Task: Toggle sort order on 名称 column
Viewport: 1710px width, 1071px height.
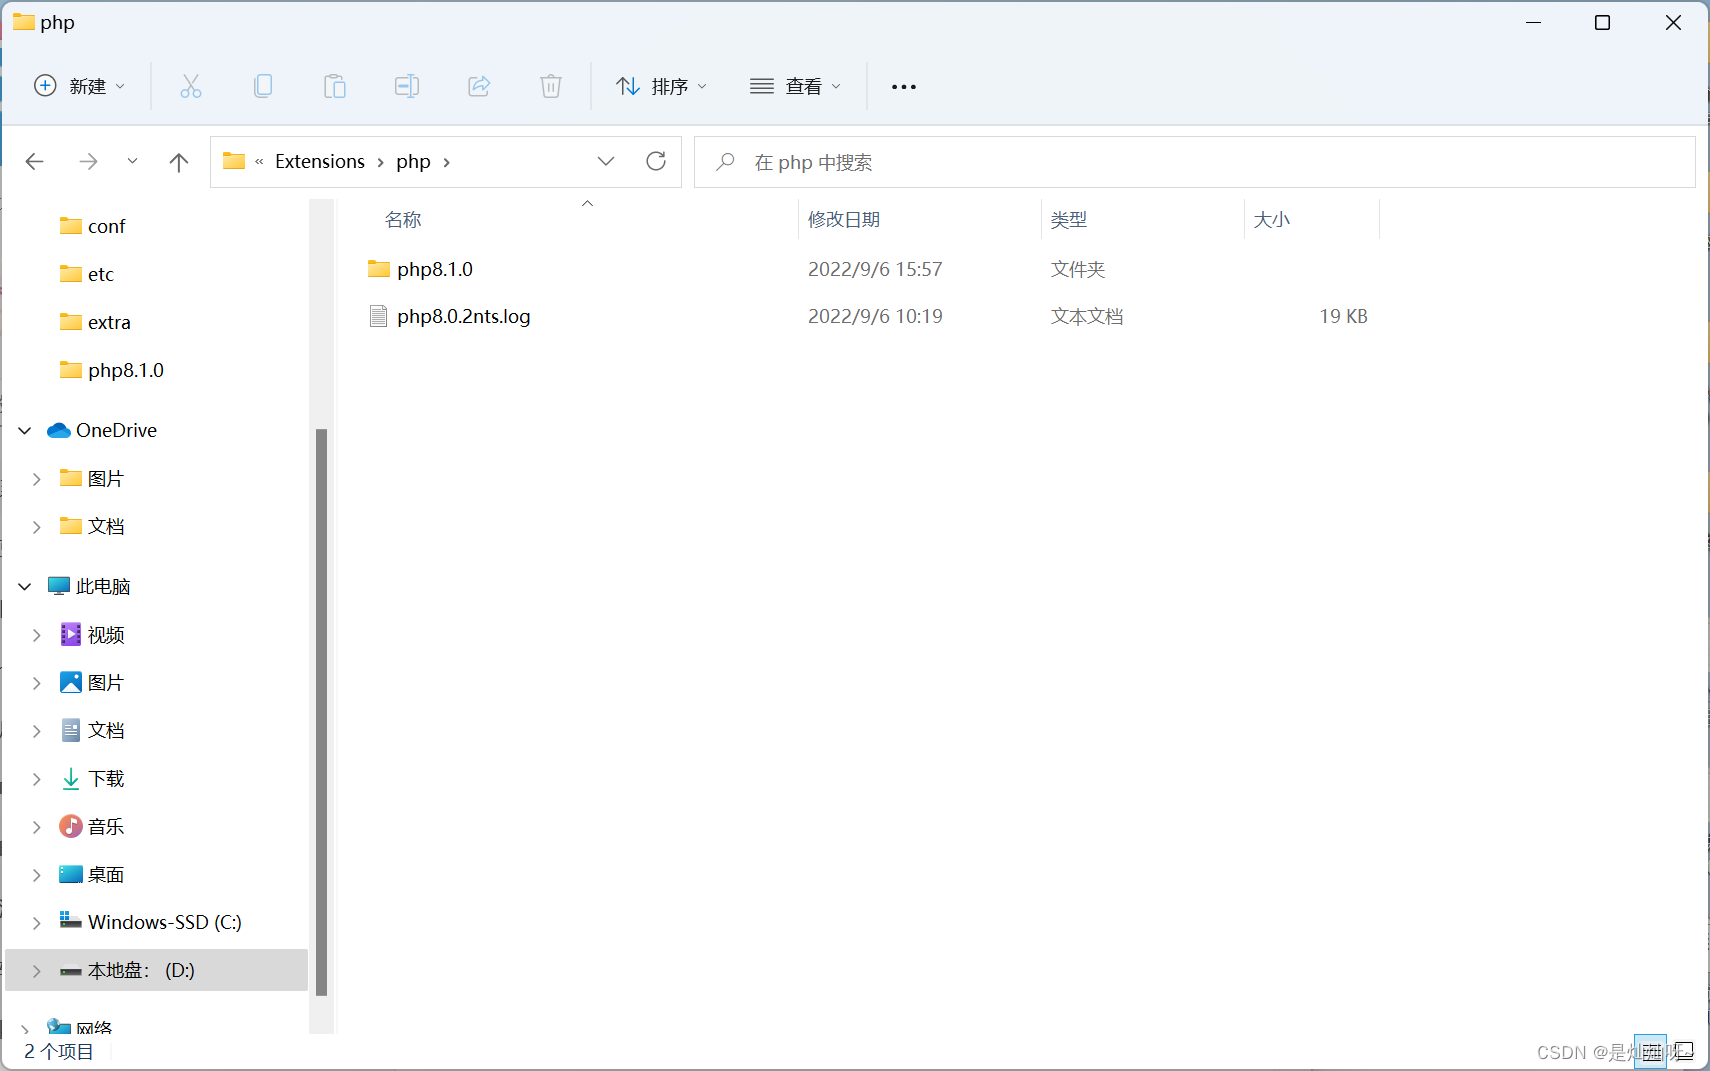Action: click(403, 219)
